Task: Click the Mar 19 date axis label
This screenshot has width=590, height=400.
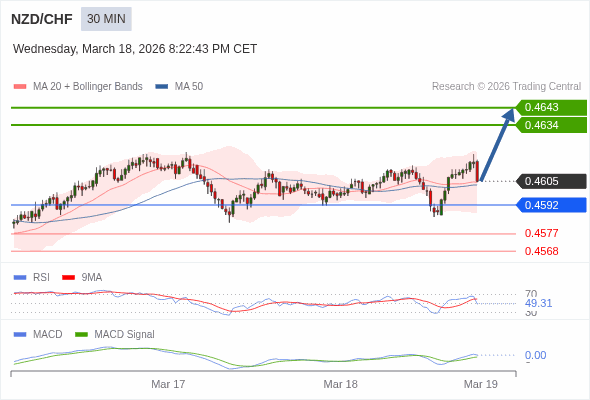Action: click(481, 384)
